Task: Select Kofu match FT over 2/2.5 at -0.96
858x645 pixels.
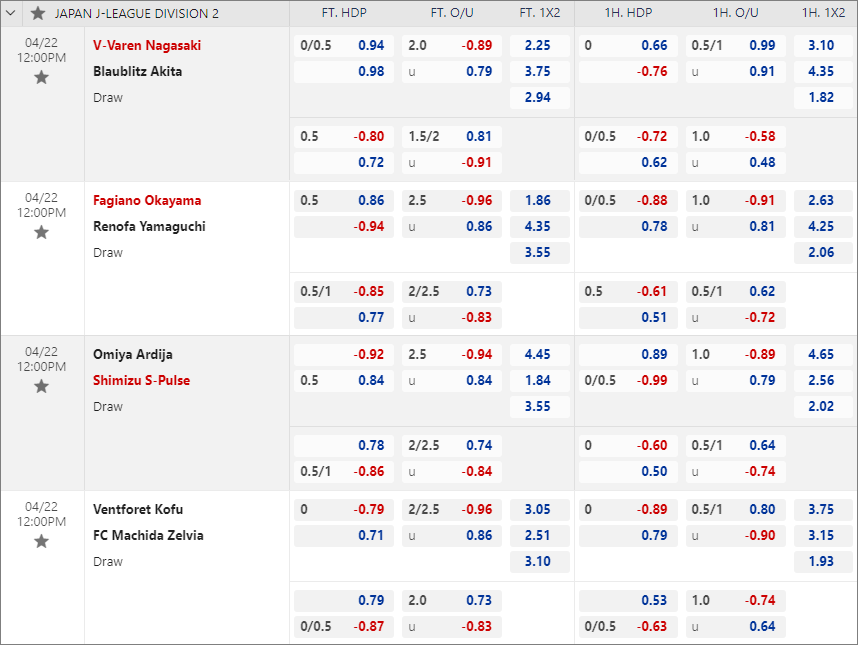Action: [452, 509]
